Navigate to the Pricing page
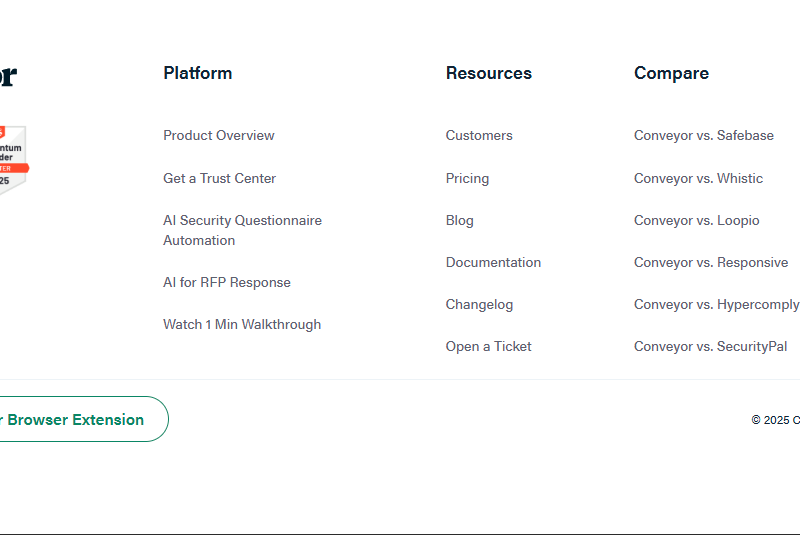This screenshot has height=535, width=800. [x=467, y=178]
